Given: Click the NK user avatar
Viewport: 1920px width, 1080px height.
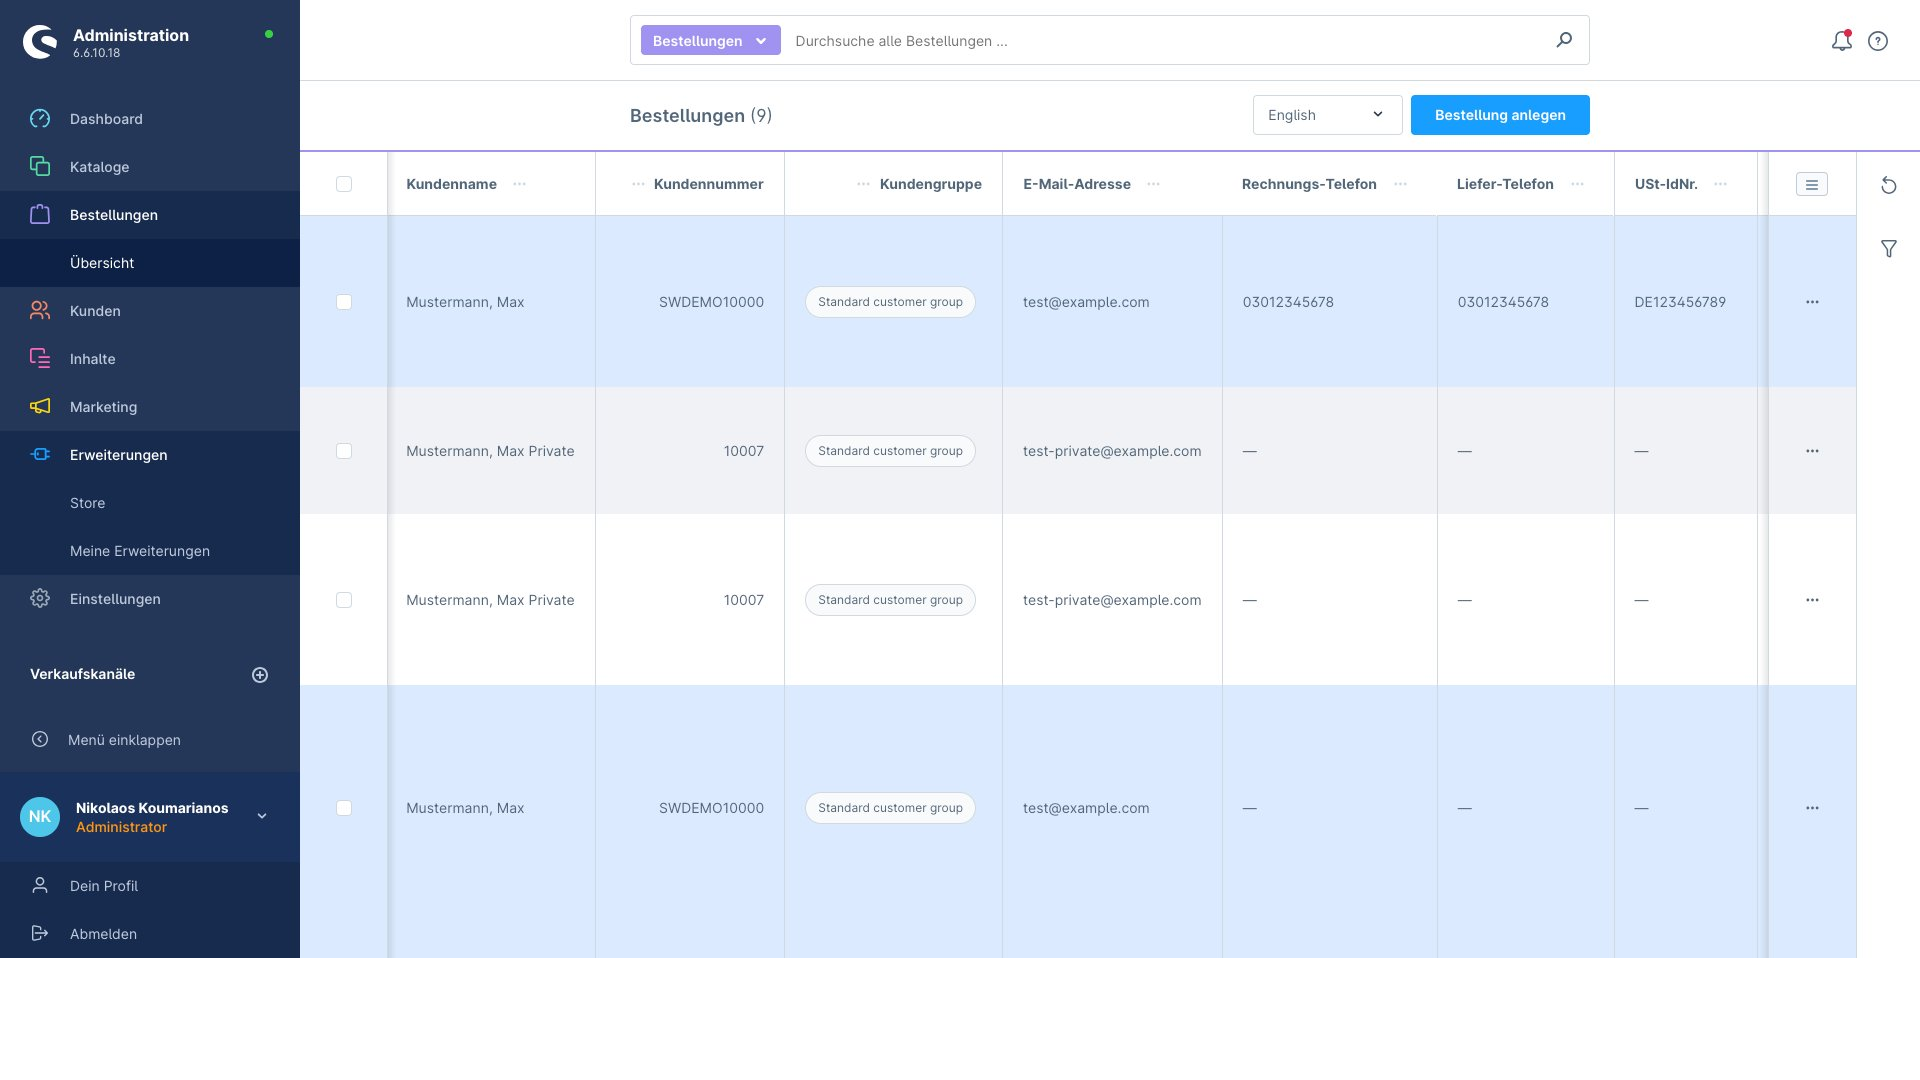Looking at the screenshot, I should point(40,817).
